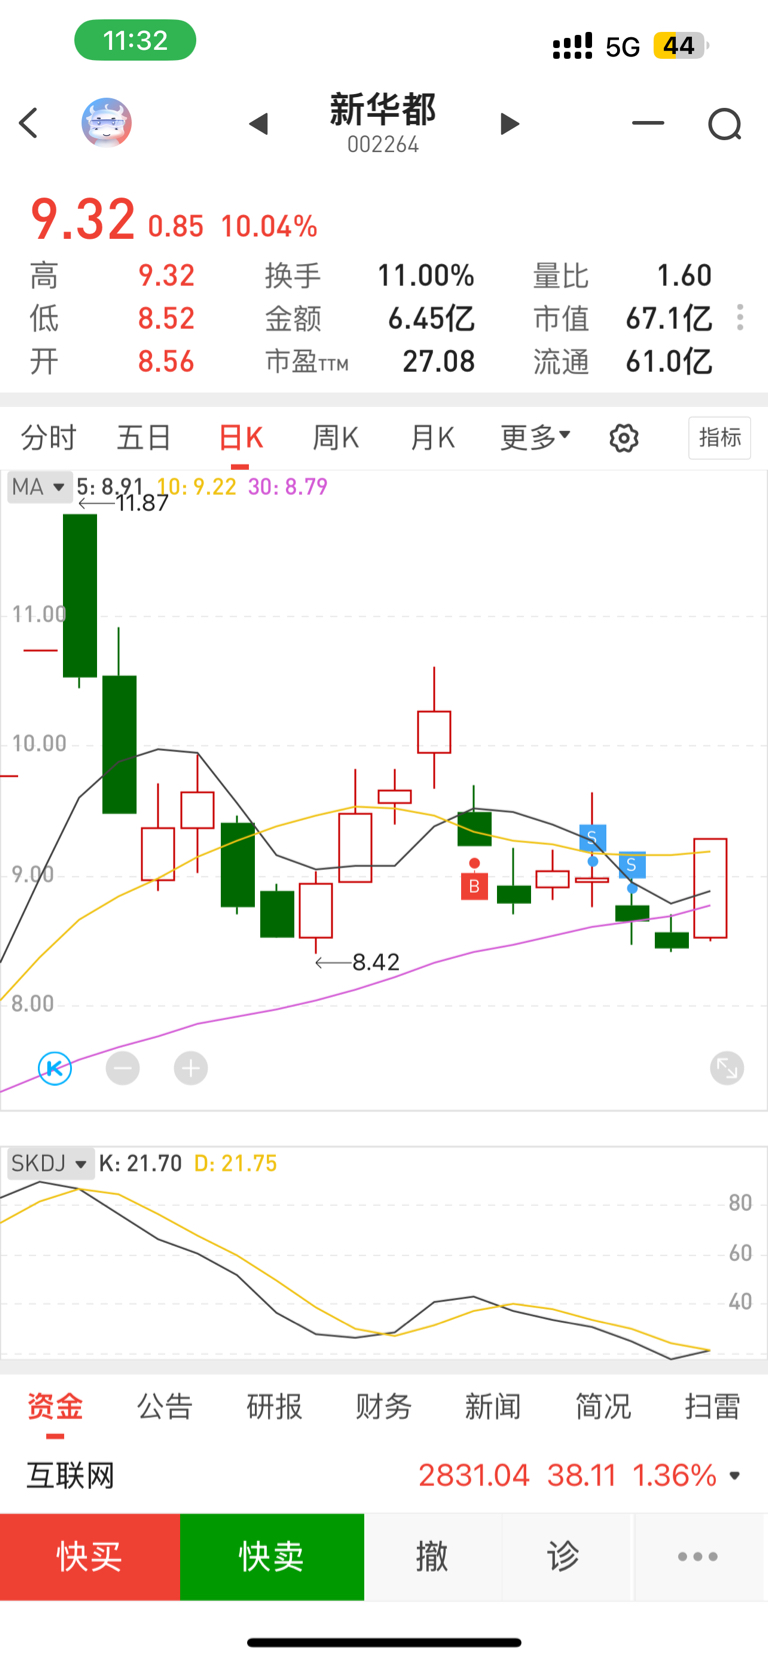Switch to the 新闻 tab
Viewport: 768px width, 1662px height.
(493, 1407)
